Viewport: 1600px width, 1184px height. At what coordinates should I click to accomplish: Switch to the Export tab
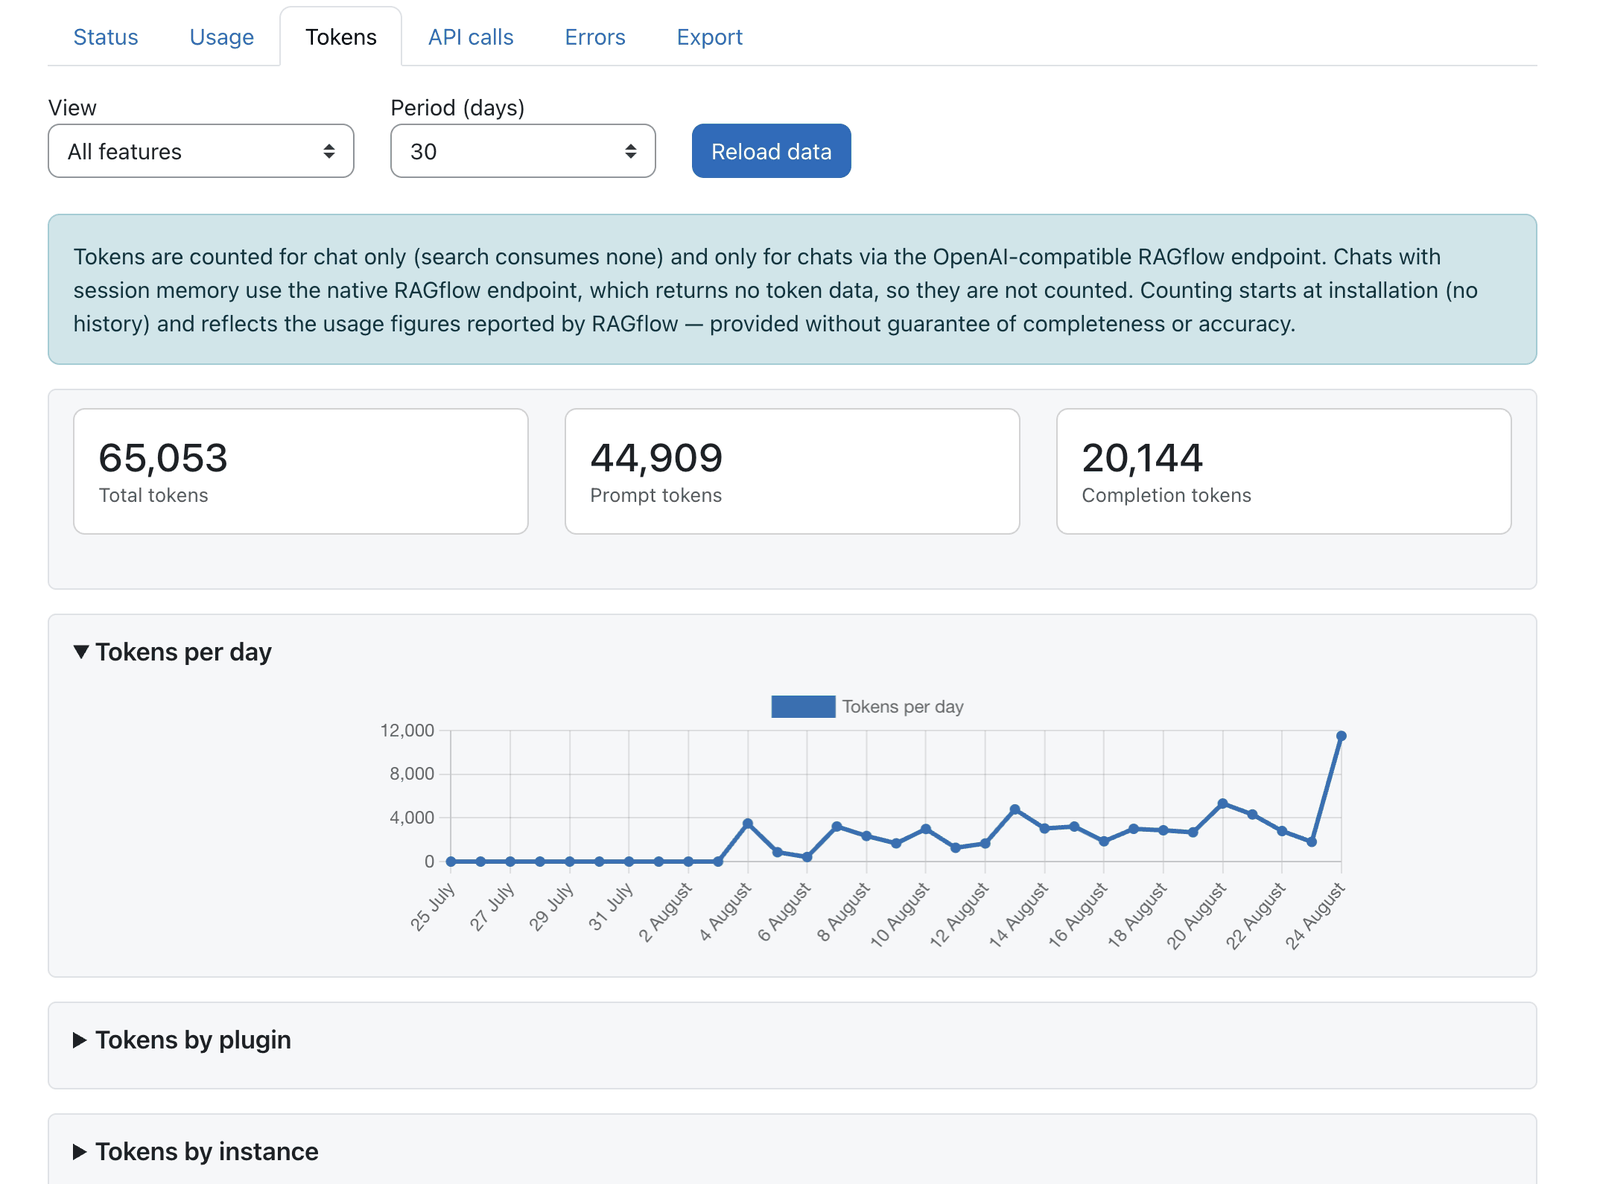click(x=709, y=37)
